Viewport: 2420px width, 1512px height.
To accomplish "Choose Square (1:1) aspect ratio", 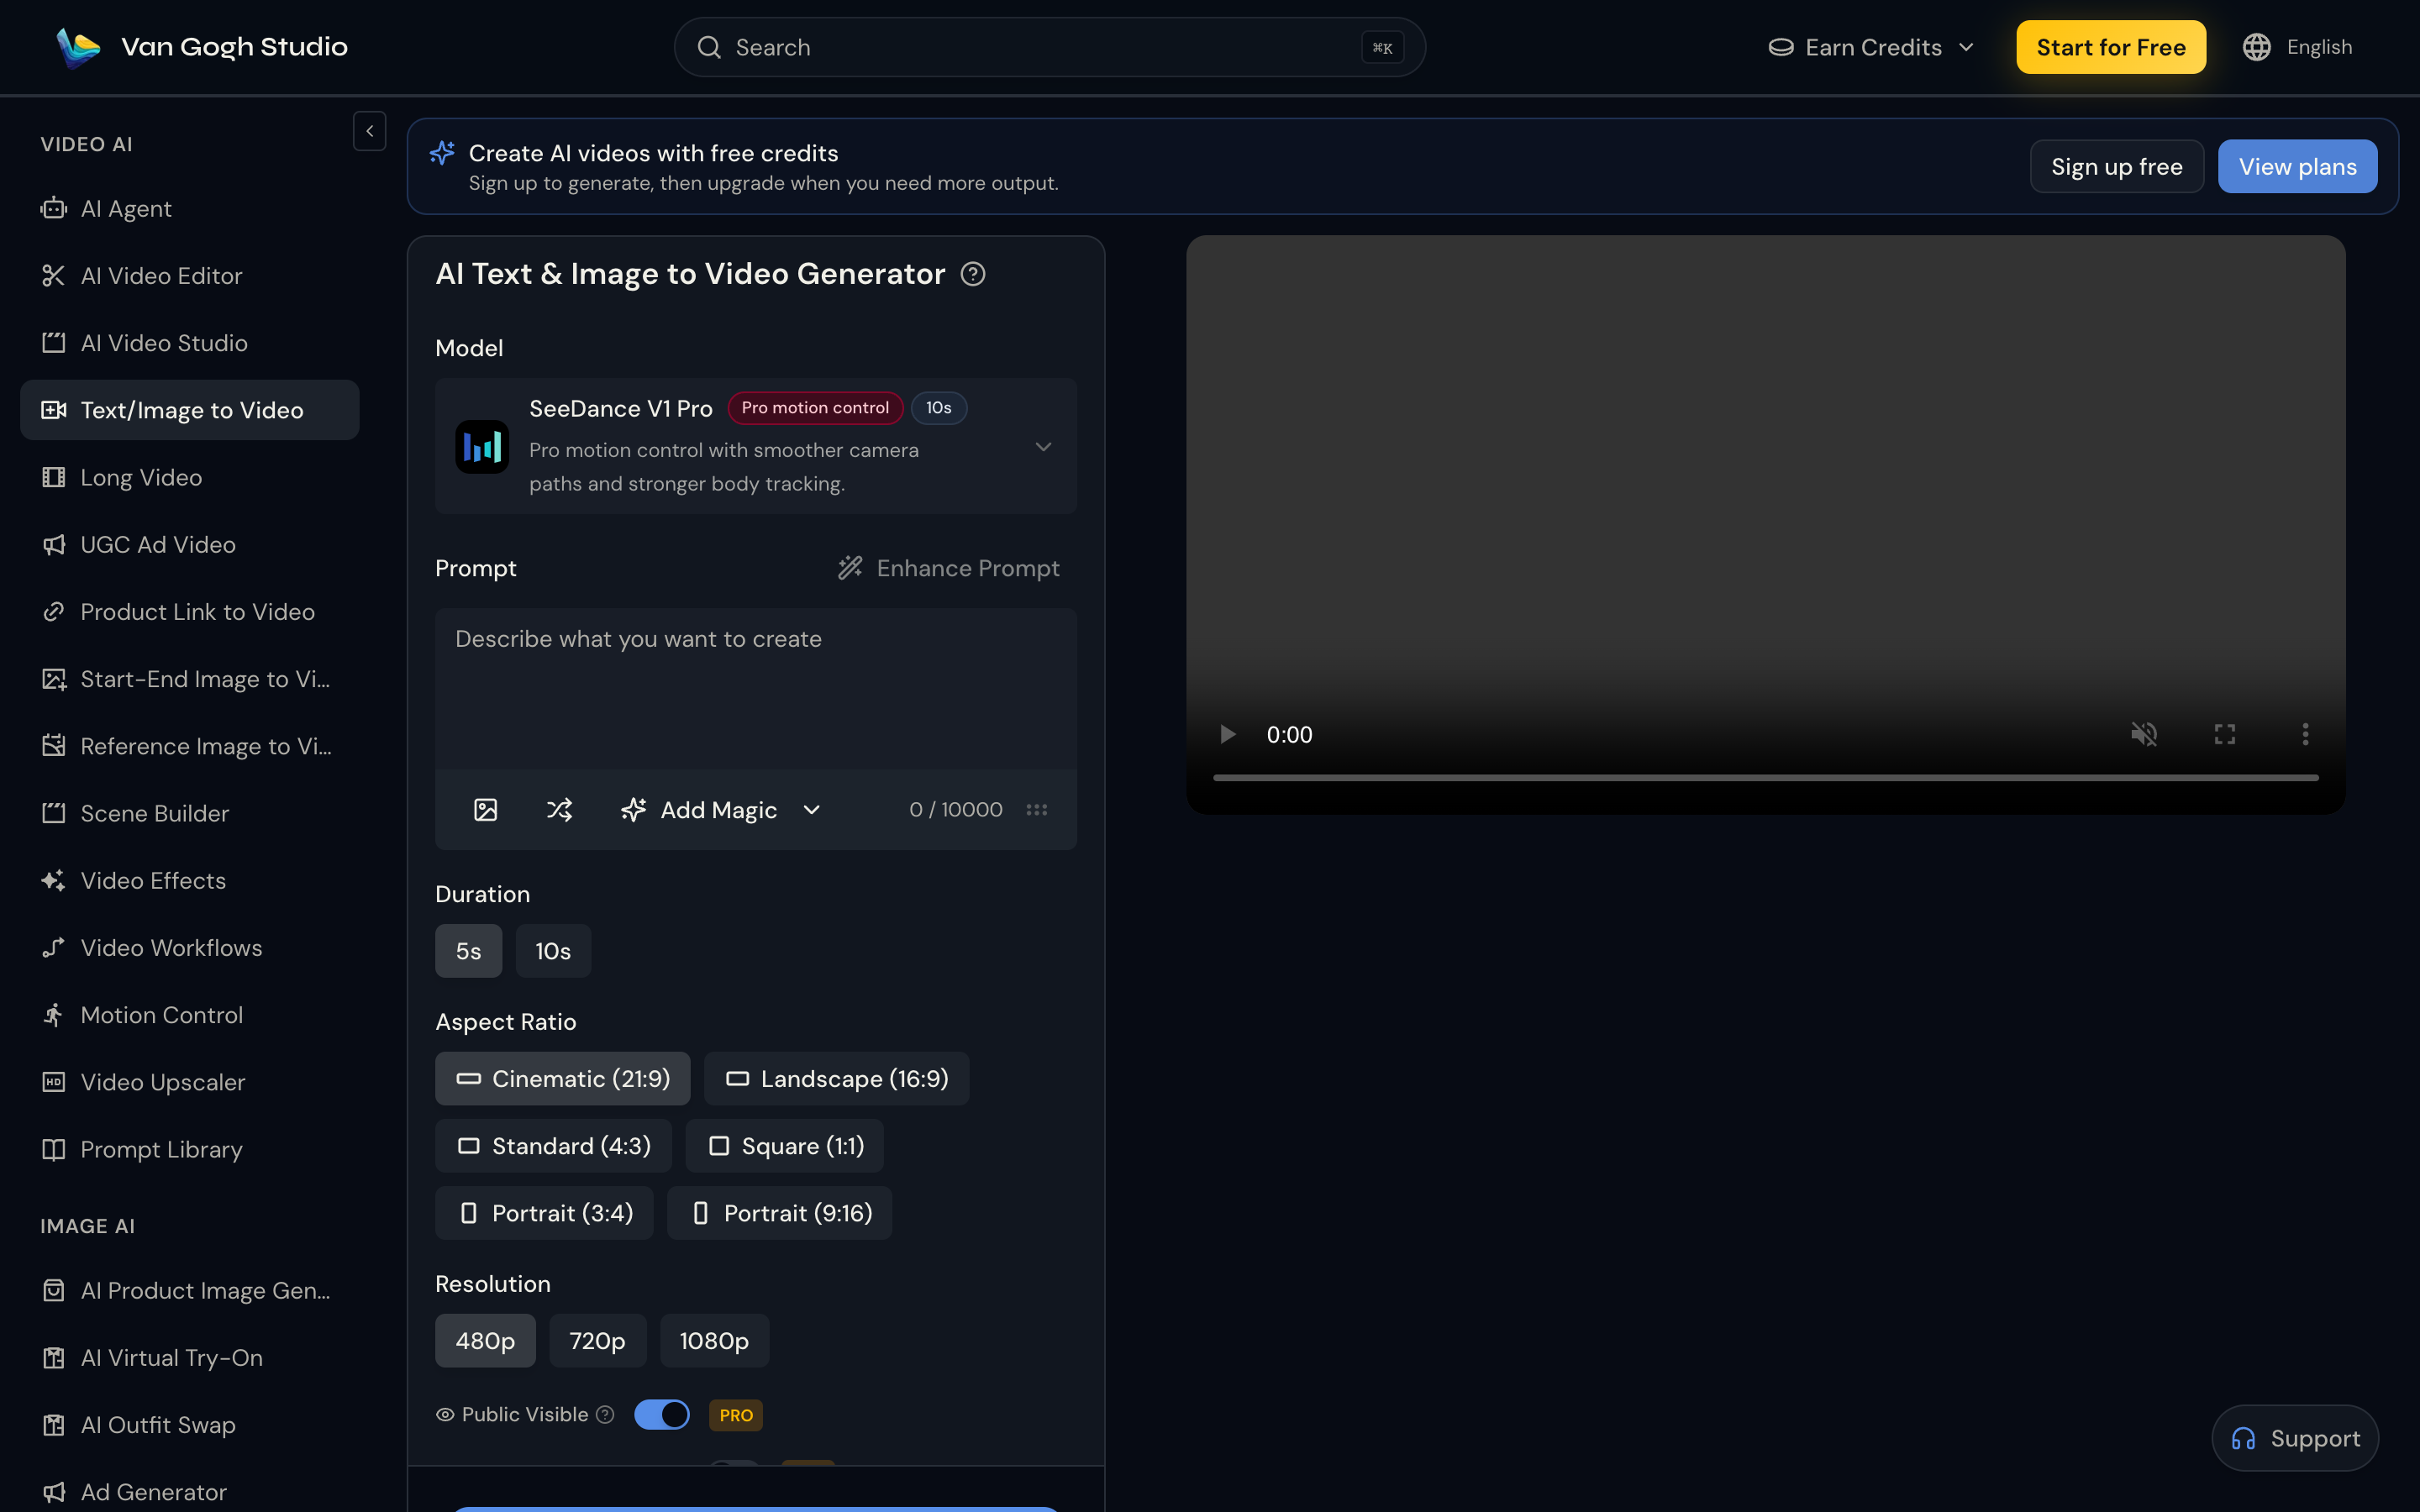I will [785, 1146].
